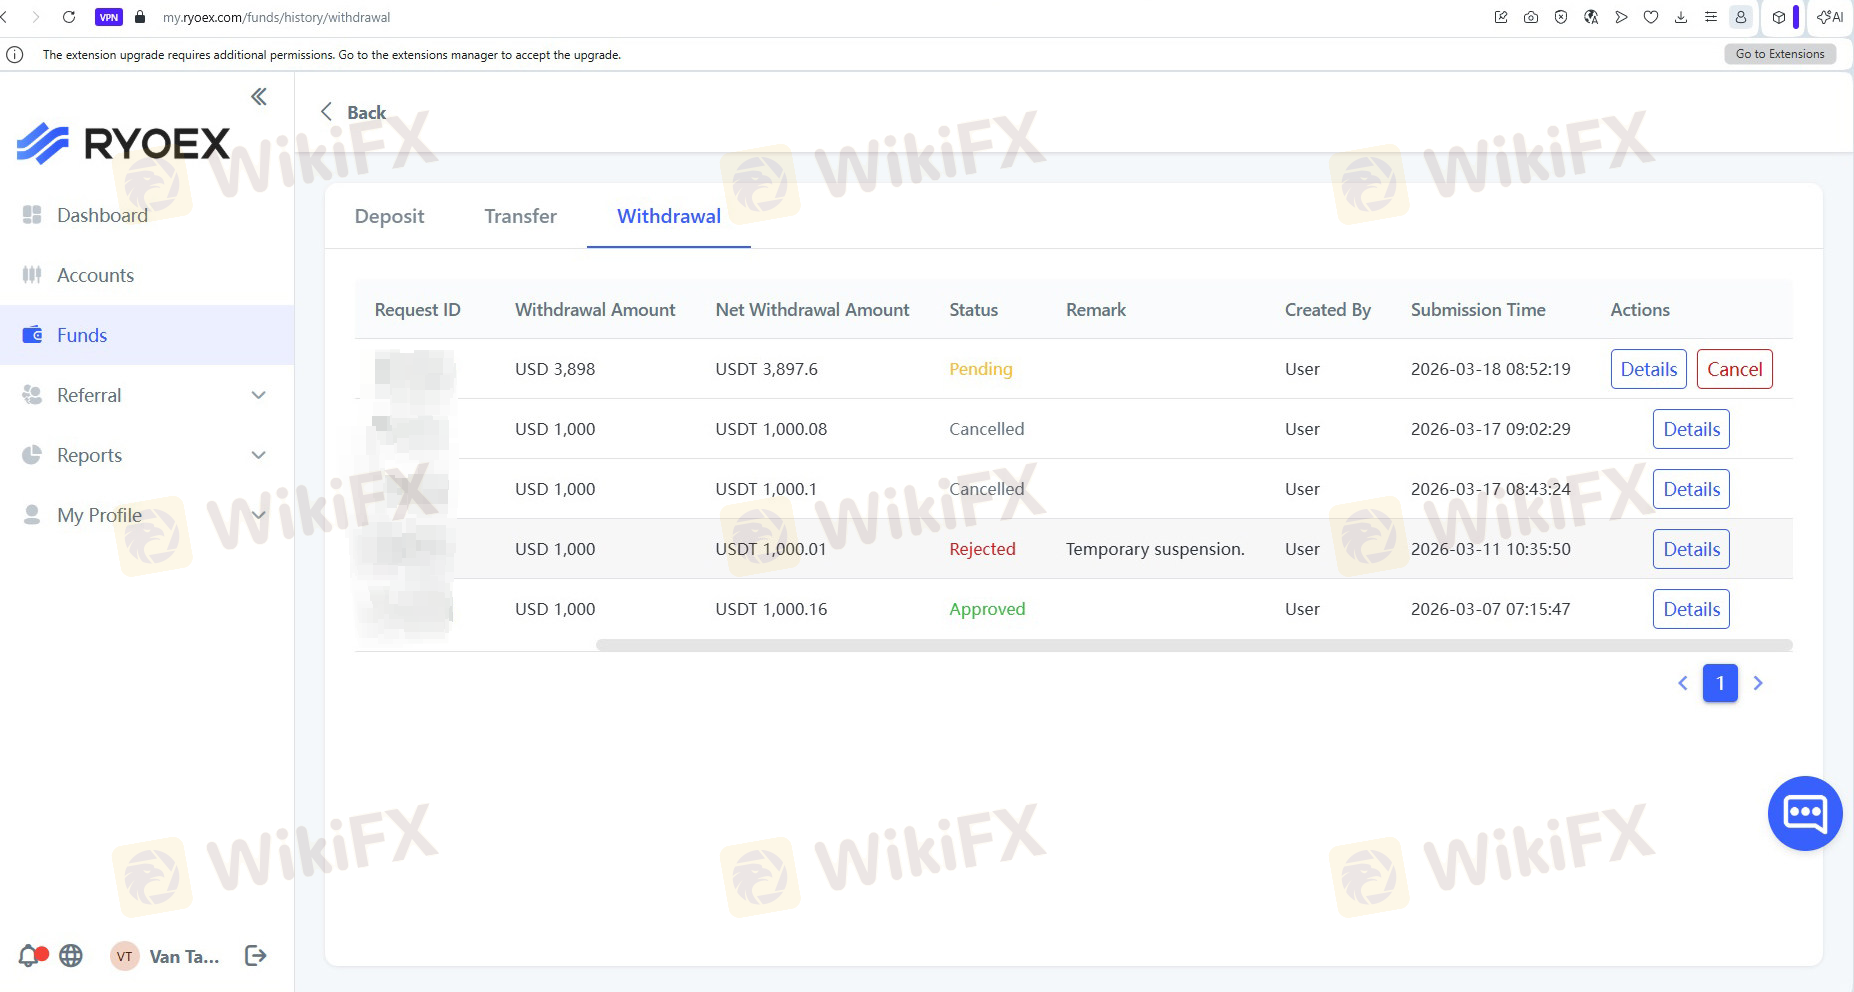1854x992 pixels.
Task: View Details of the Rejected withdrawal
Action: pyautogui.click(x=1691, y=549)
